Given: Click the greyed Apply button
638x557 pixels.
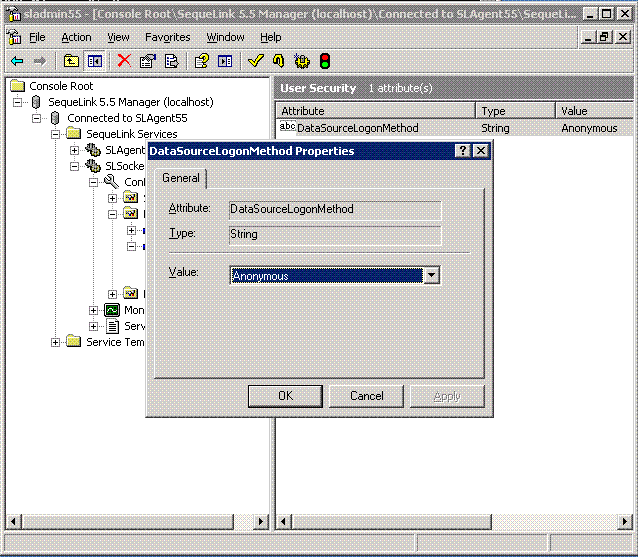Looking at the screenshot, I should coord(447,396).
